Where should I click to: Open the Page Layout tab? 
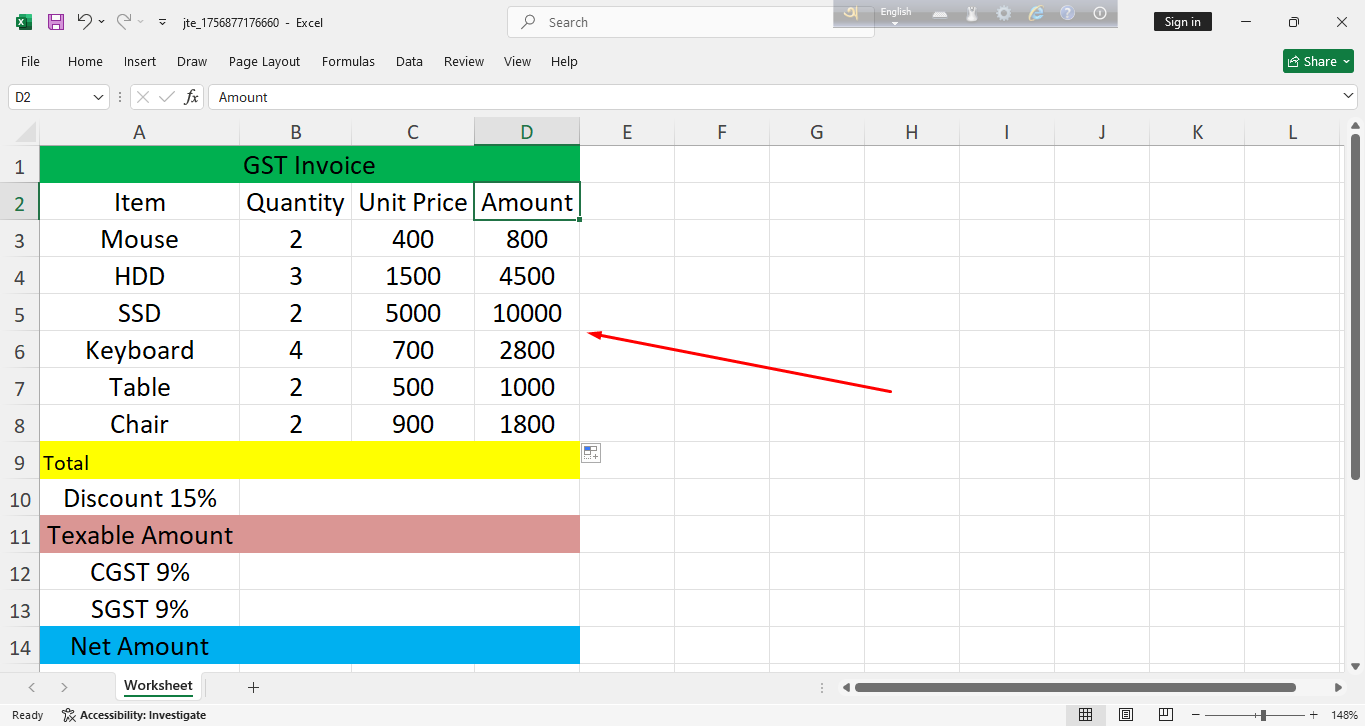tap(264, 61)
